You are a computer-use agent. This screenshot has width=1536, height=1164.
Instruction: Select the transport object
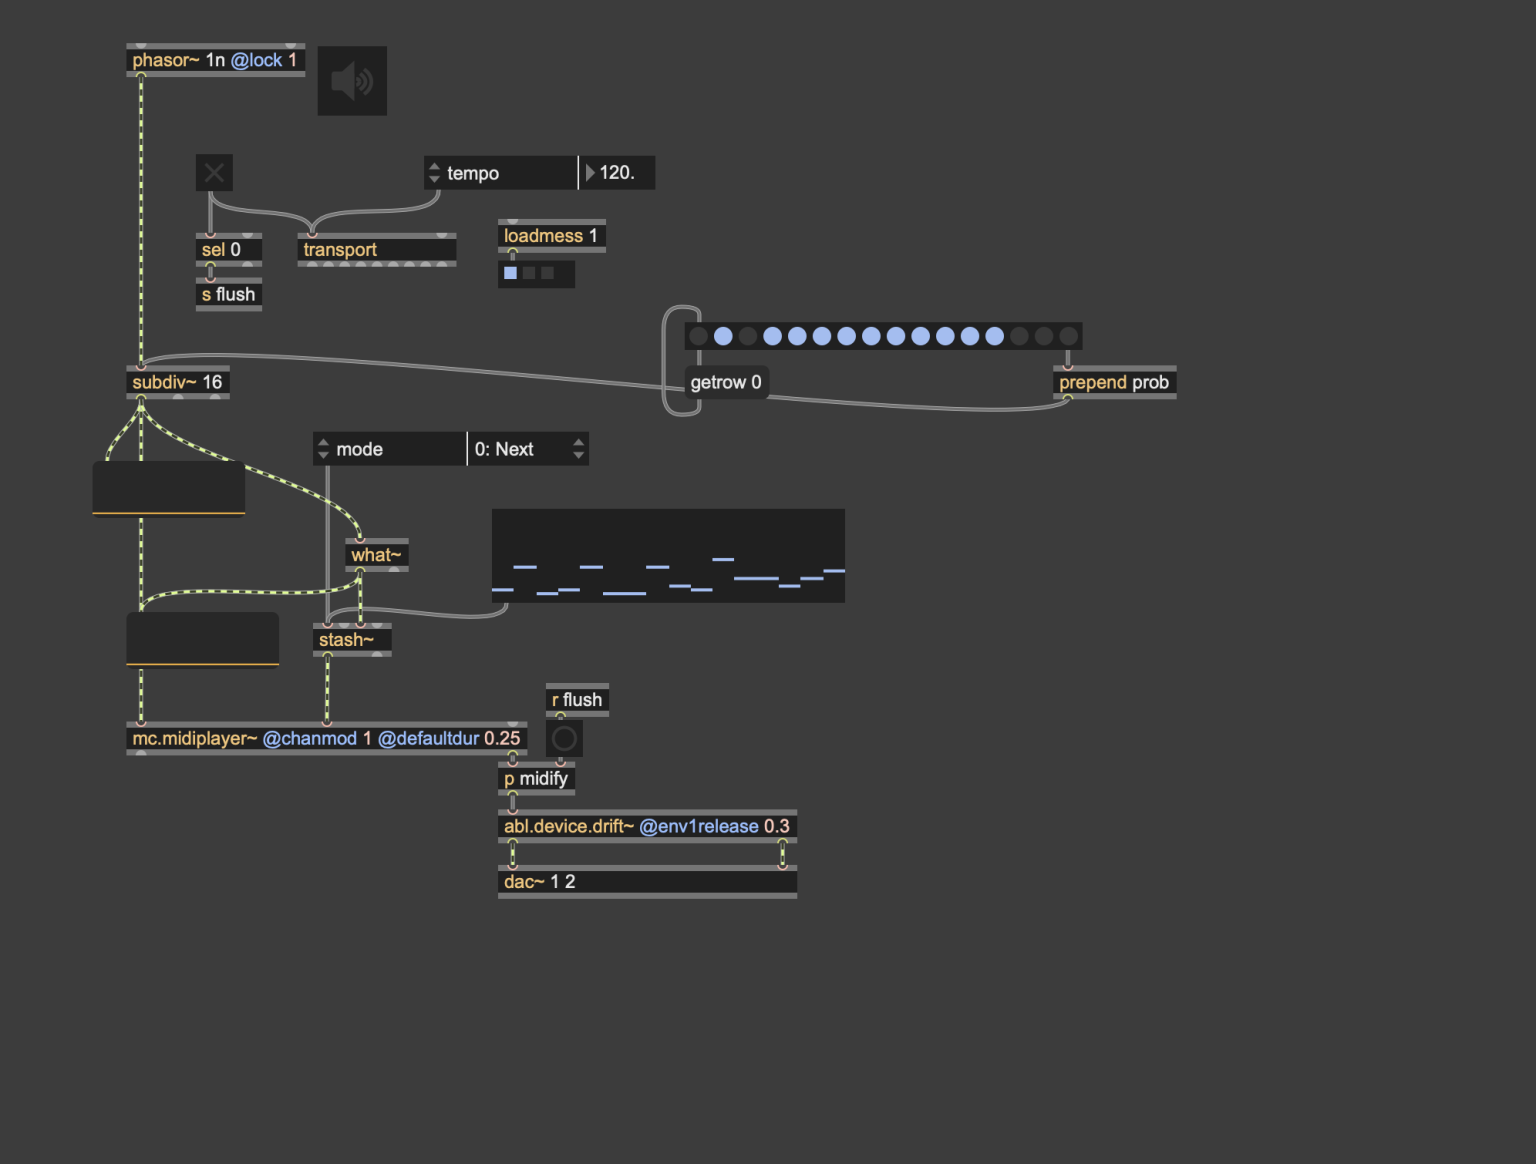[377, 250]
